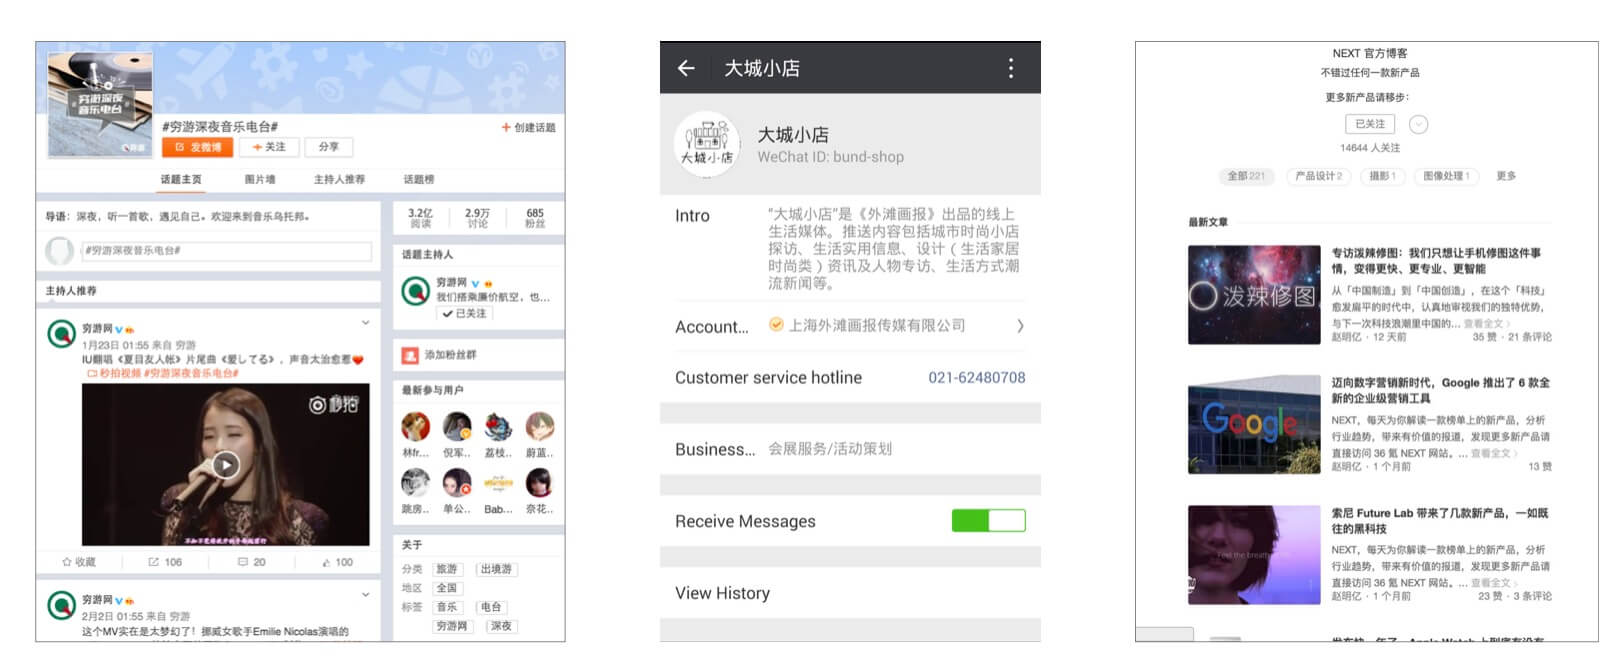Expand 查看全文 on the 泼辣修图 article
The height and width of the screenshot is (656, 1600).
pyautogui.click(x=1486, y=324)
